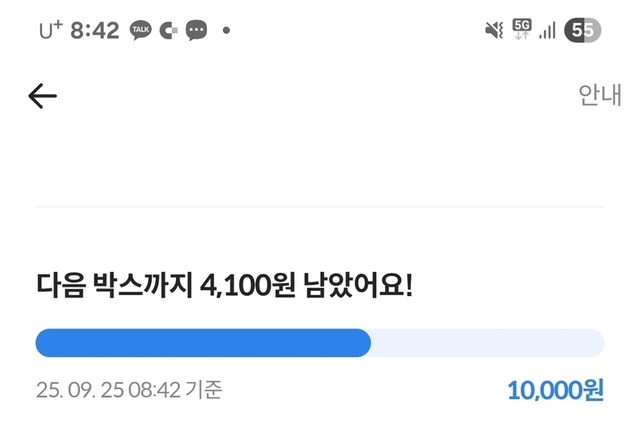Tap the 5G network indicator
This screenshot has width=640, height=440.
pos(522,30)
